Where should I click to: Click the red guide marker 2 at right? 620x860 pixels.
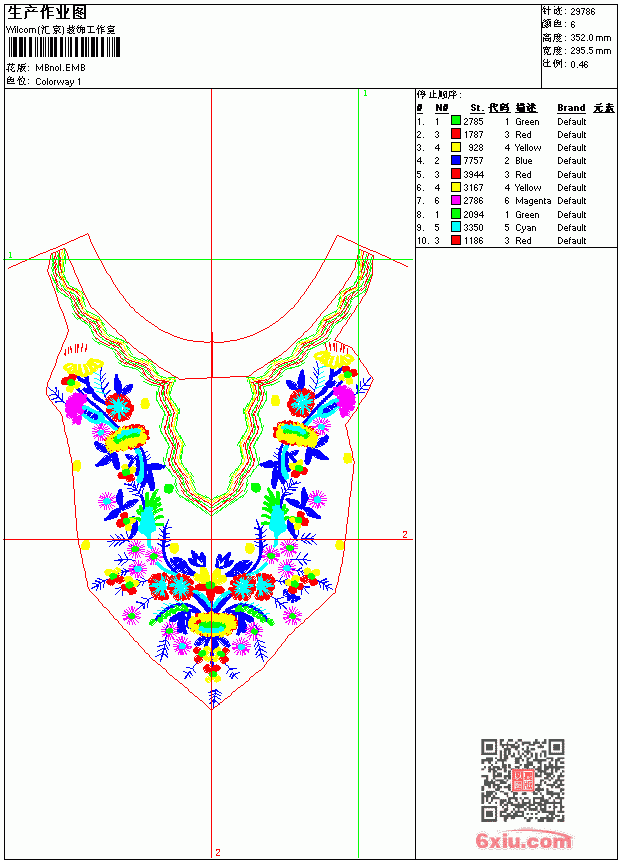point(405,534)
